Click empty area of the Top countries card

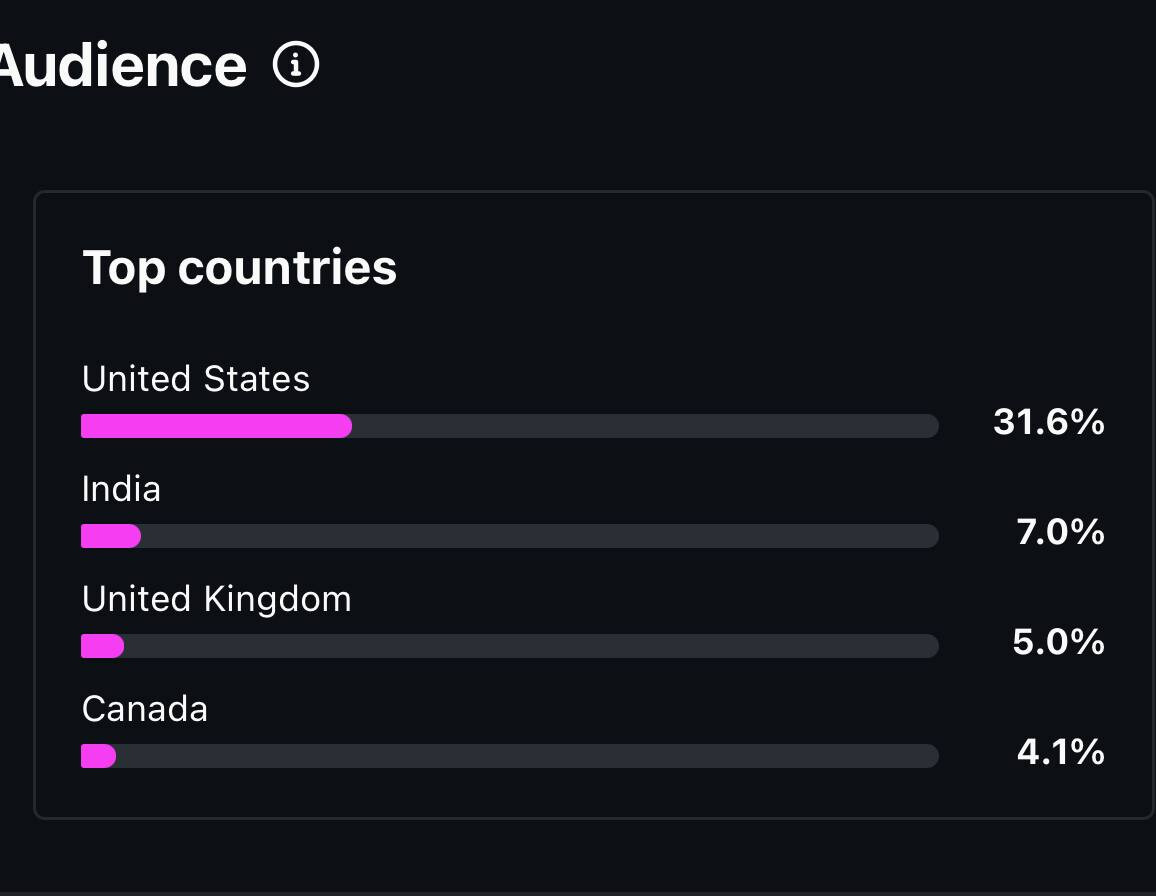(737, 280)
